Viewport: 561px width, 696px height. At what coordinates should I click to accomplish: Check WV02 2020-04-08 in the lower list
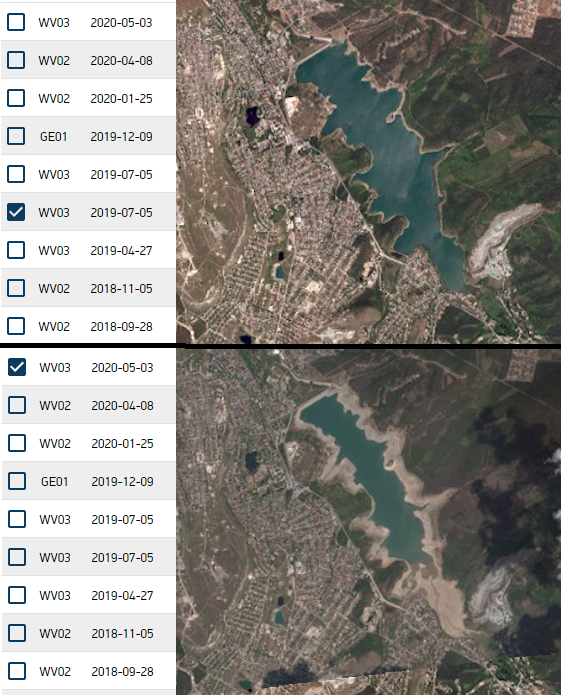(17, 405)
